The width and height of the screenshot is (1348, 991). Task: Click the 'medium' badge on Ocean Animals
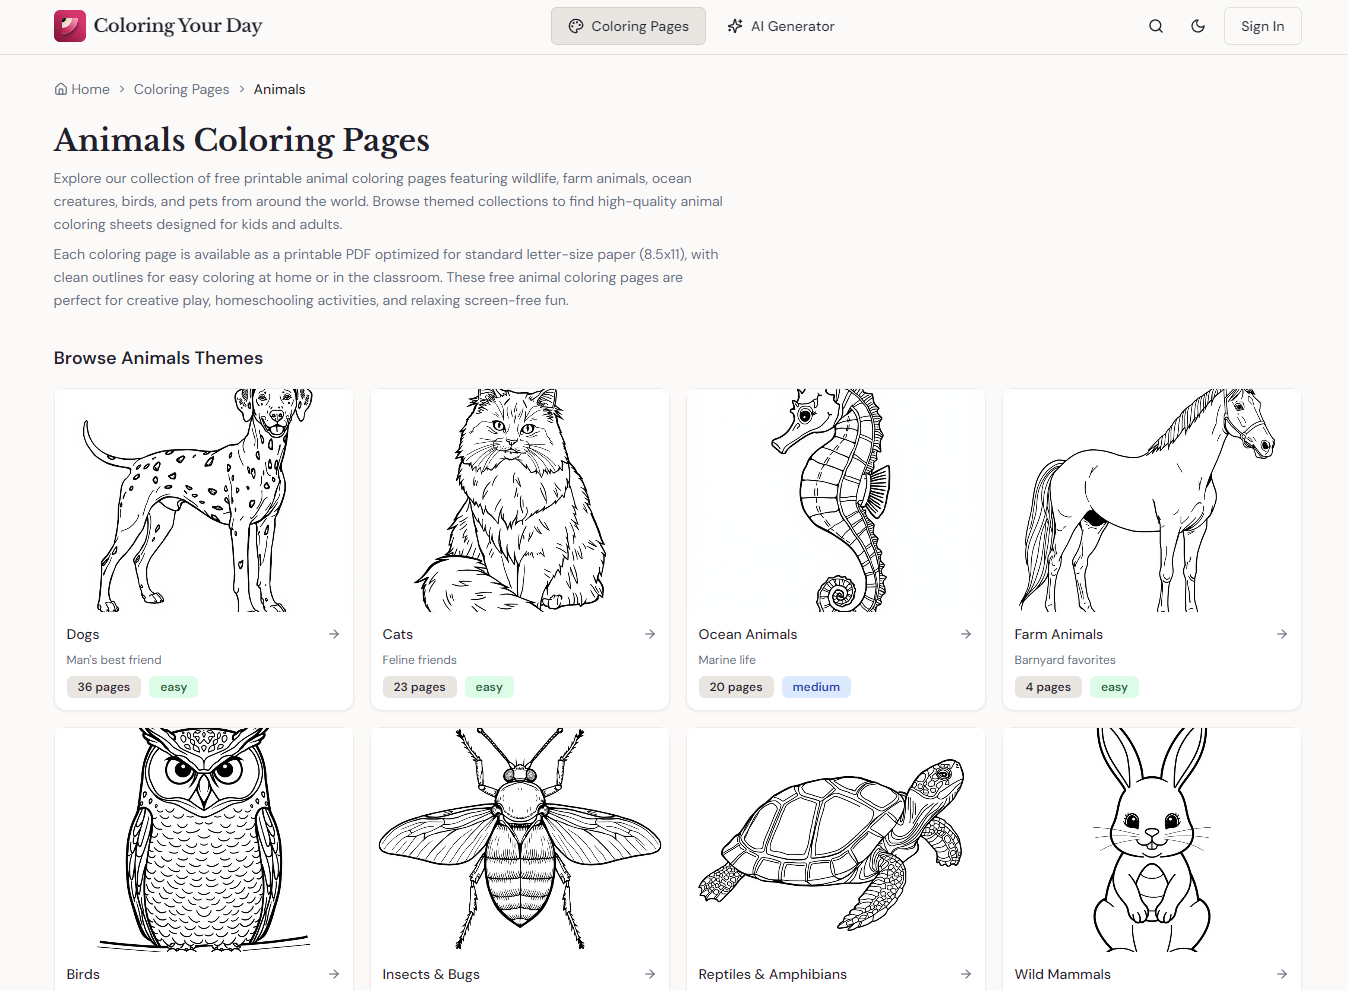pyautogui.click(x=816, y=686)
